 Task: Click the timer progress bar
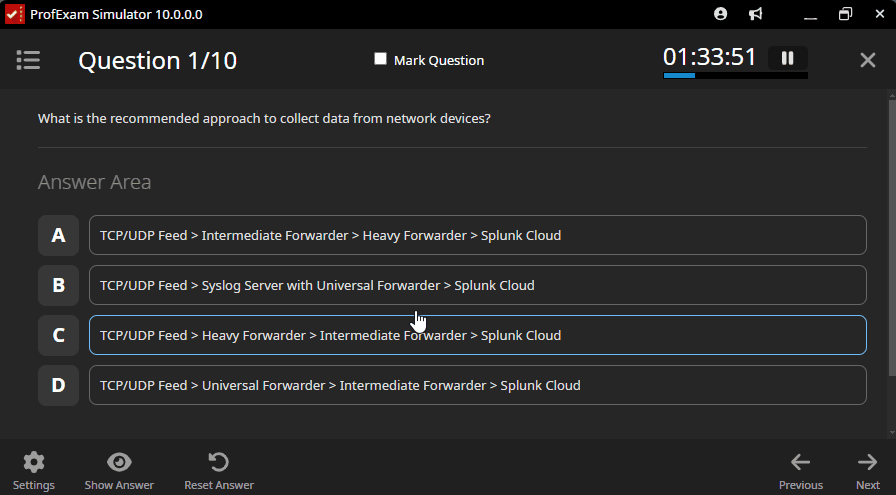click(735, 75)
